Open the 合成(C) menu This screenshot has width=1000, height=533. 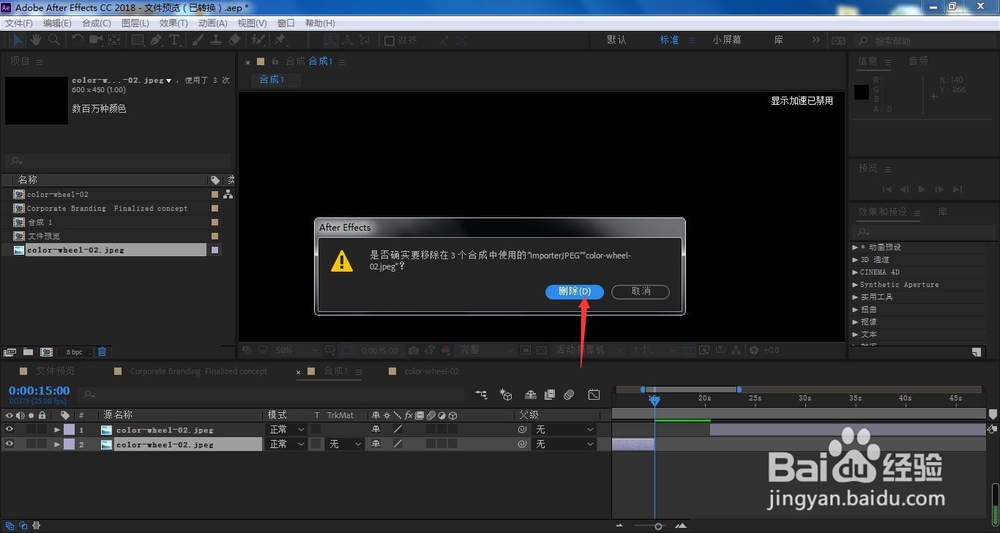[96, 23]
